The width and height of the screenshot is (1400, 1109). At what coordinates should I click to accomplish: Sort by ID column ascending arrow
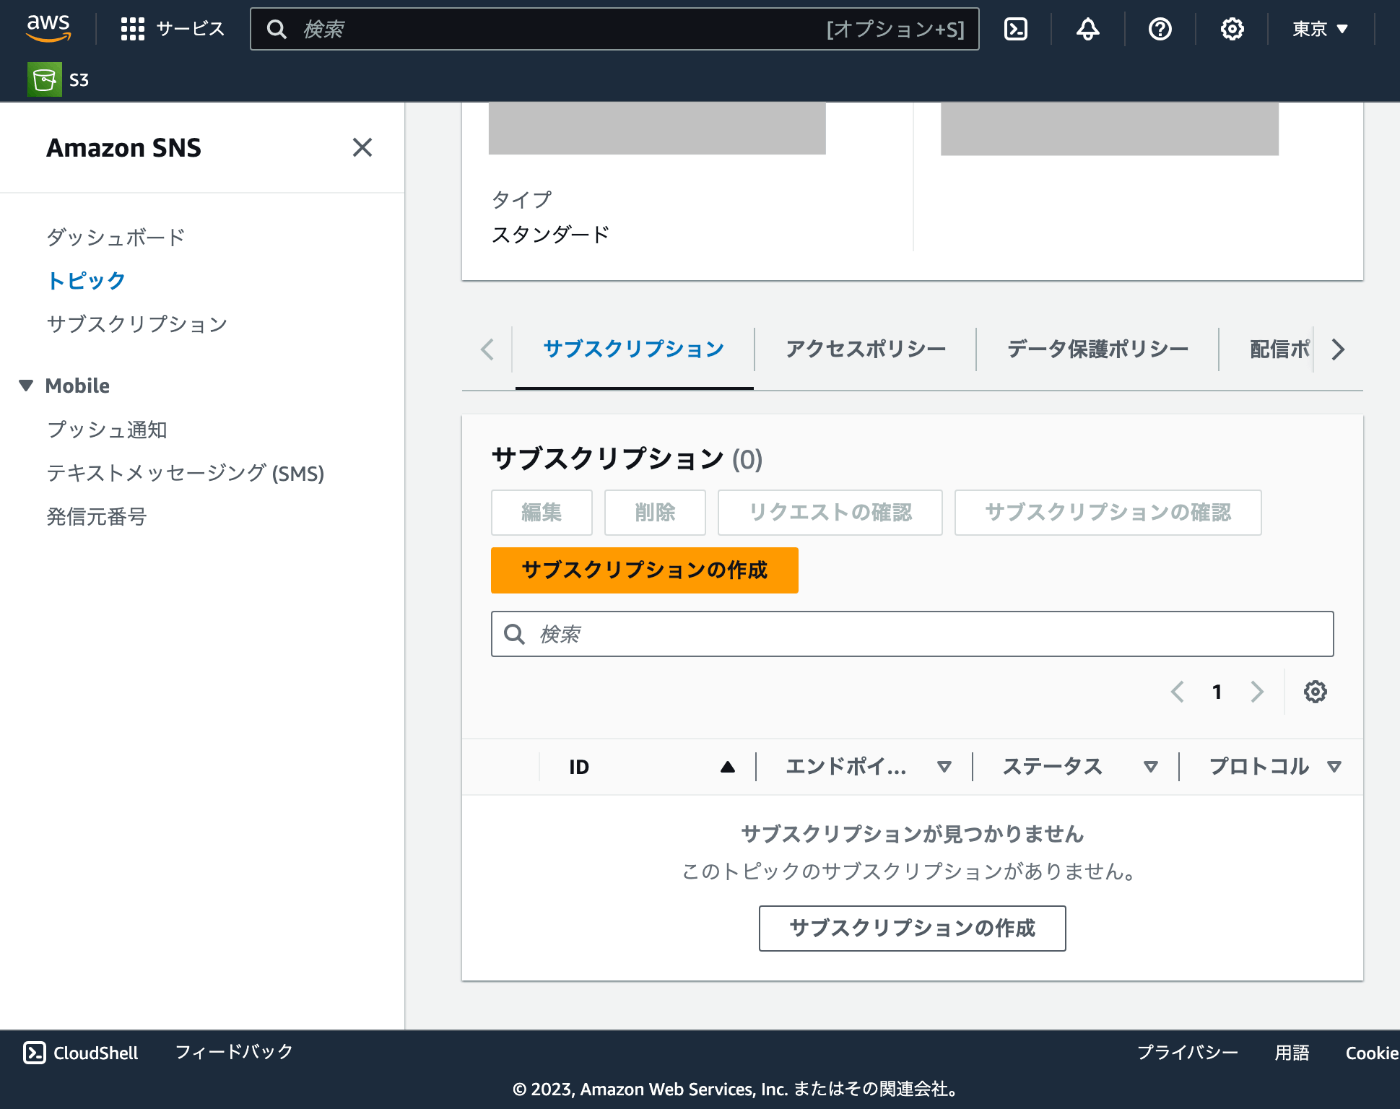(728, 767)
